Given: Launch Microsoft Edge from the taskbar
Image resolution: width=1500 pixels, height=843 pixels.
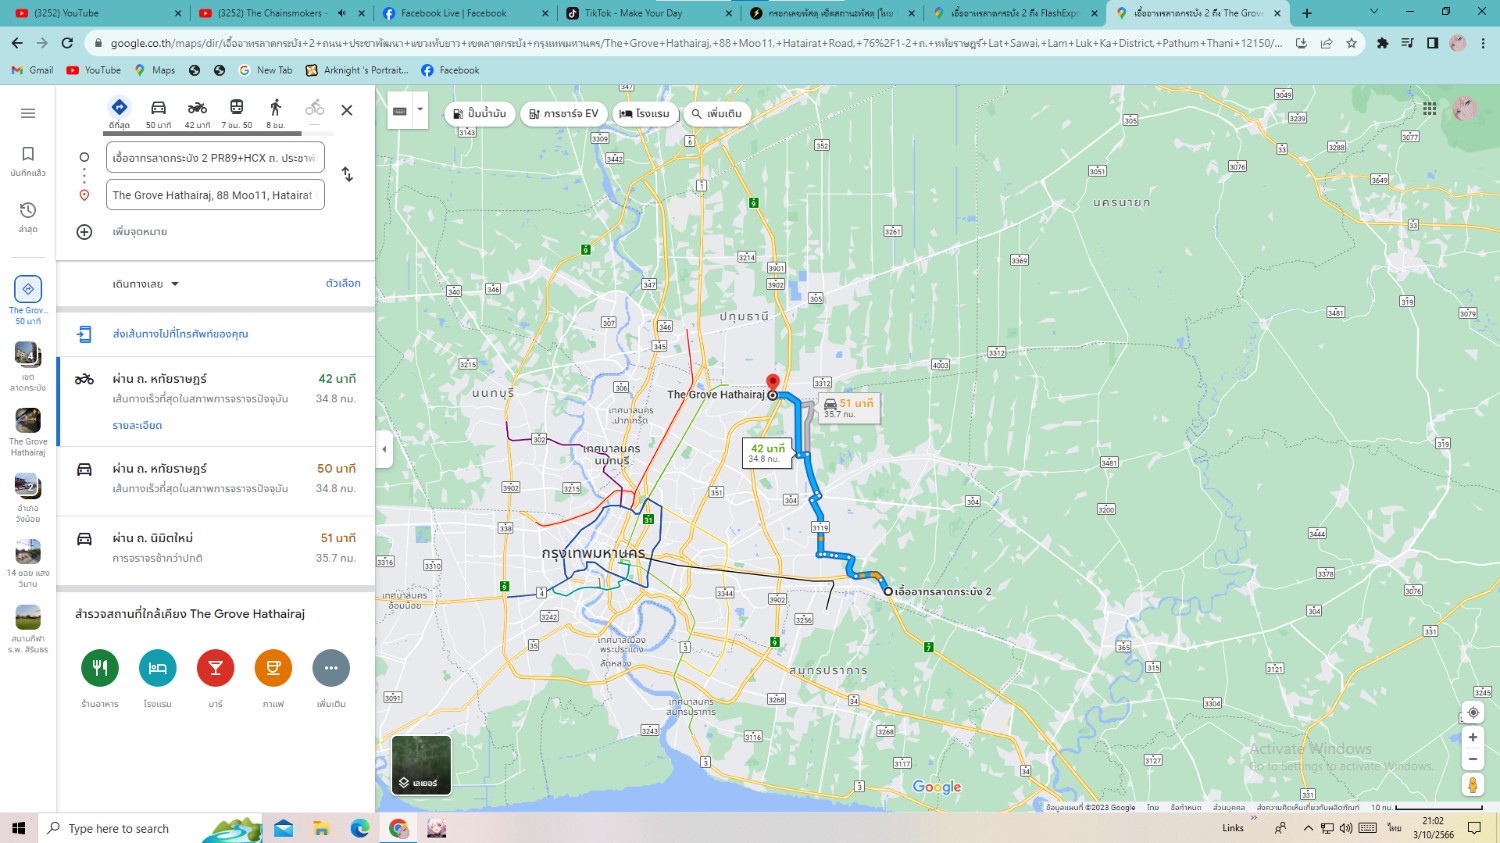Looking at the screenshot, I should click(360, 828).
